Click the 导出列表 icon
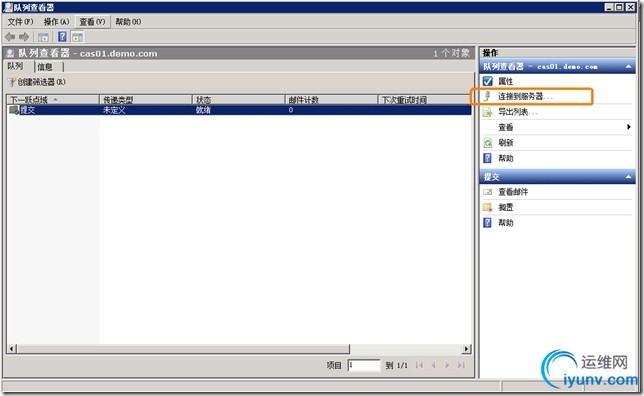 pyautogui.click(x=488, y=112)
